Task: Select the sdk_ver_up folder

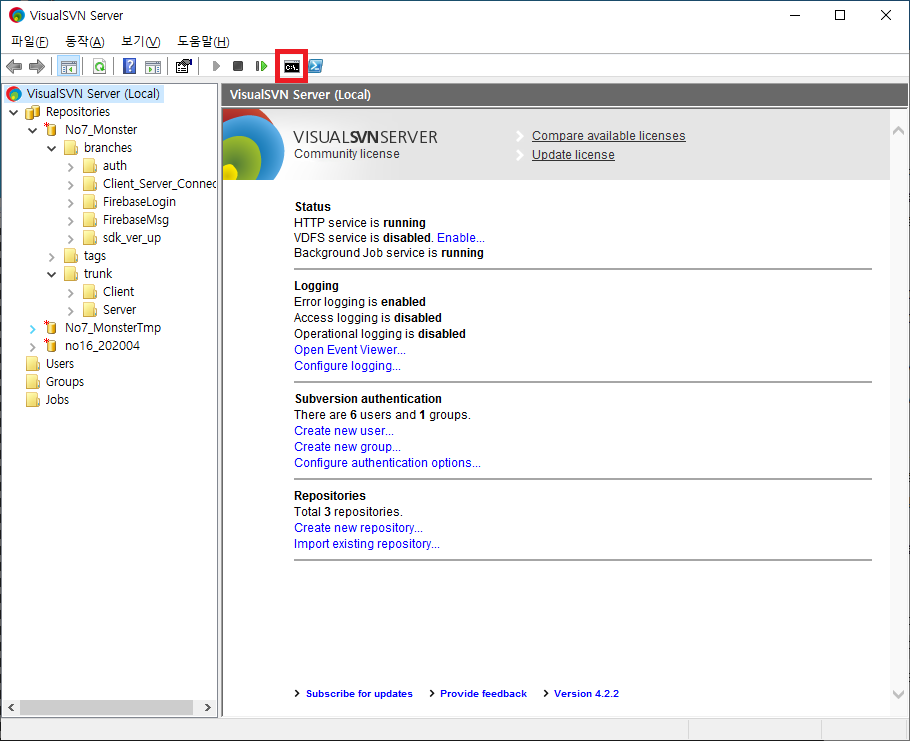Action: [x=132, y=237]
